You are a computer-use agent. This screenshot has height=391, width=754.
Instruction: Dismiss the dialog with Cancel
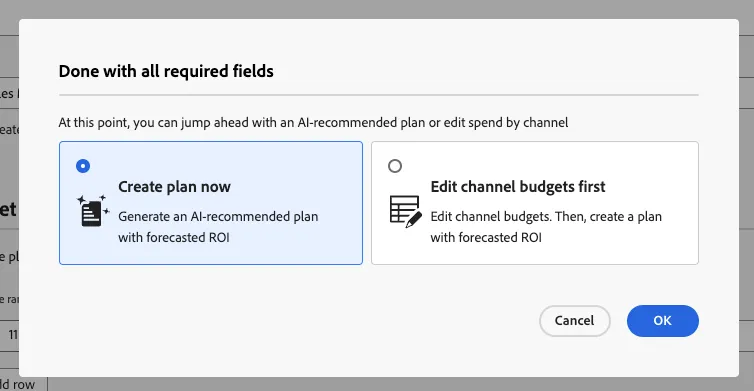(x=575, y=321)
